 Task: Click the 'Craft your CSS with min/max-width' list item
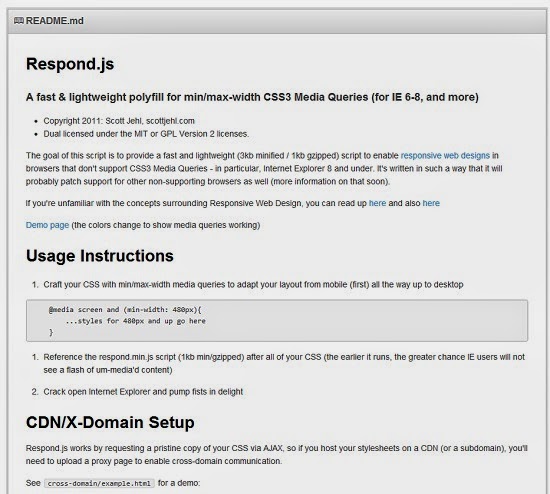(x=253, y=284)
